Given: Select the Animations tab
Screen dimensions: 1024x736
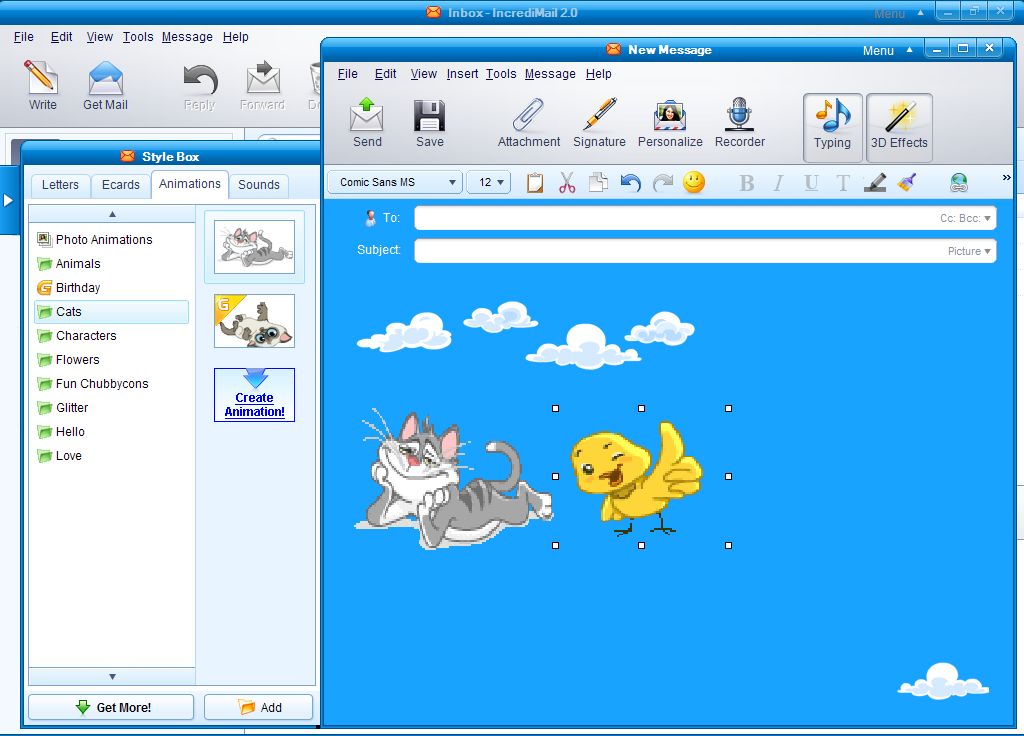Looking at the screenshot, I should [190, 184].
